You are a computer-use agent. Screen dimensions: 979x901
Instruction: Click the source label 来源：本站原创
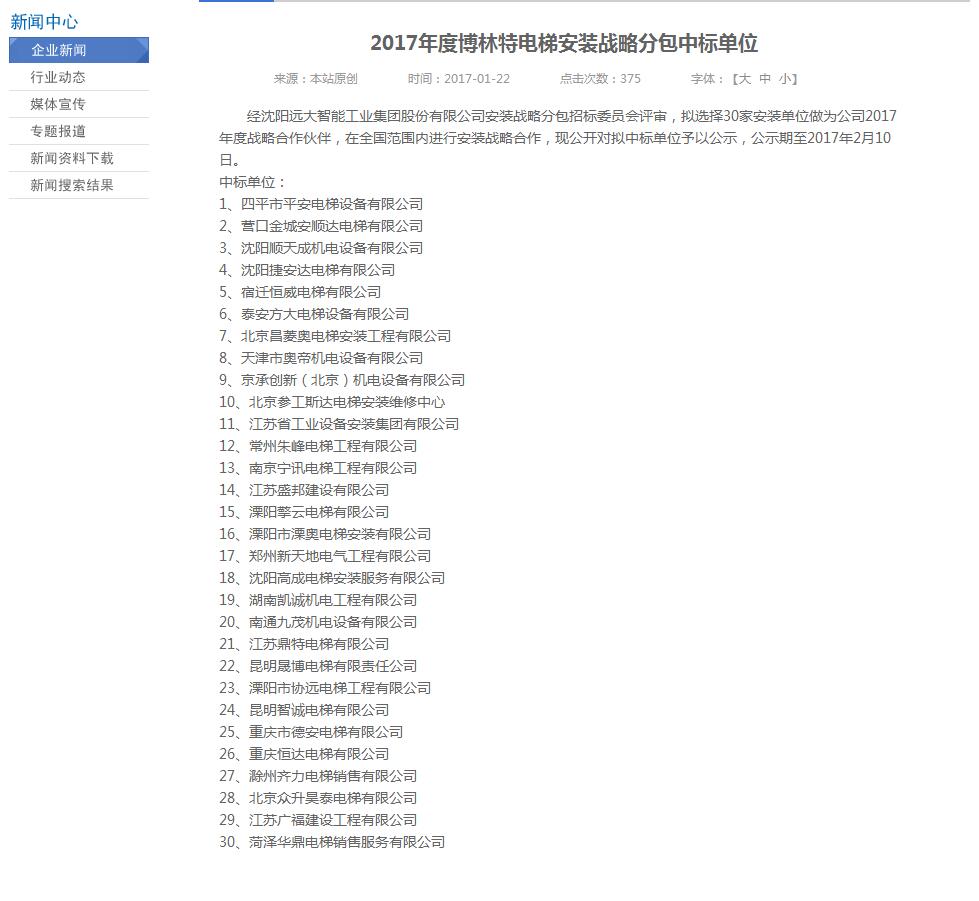pyautogui.click(x=315, y=79)
